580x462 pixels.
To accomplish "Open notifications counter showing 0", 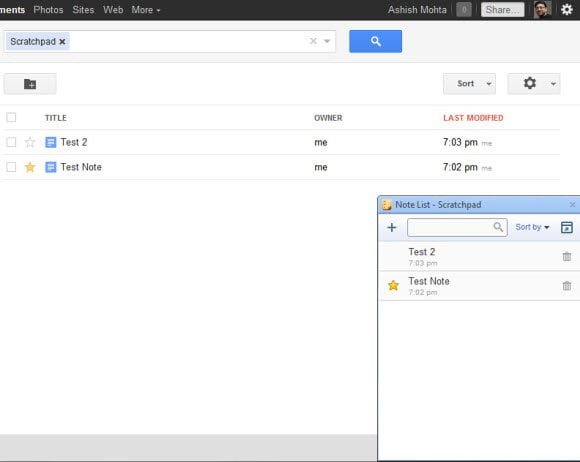I will pyautogui.click(x=463, y=10).
